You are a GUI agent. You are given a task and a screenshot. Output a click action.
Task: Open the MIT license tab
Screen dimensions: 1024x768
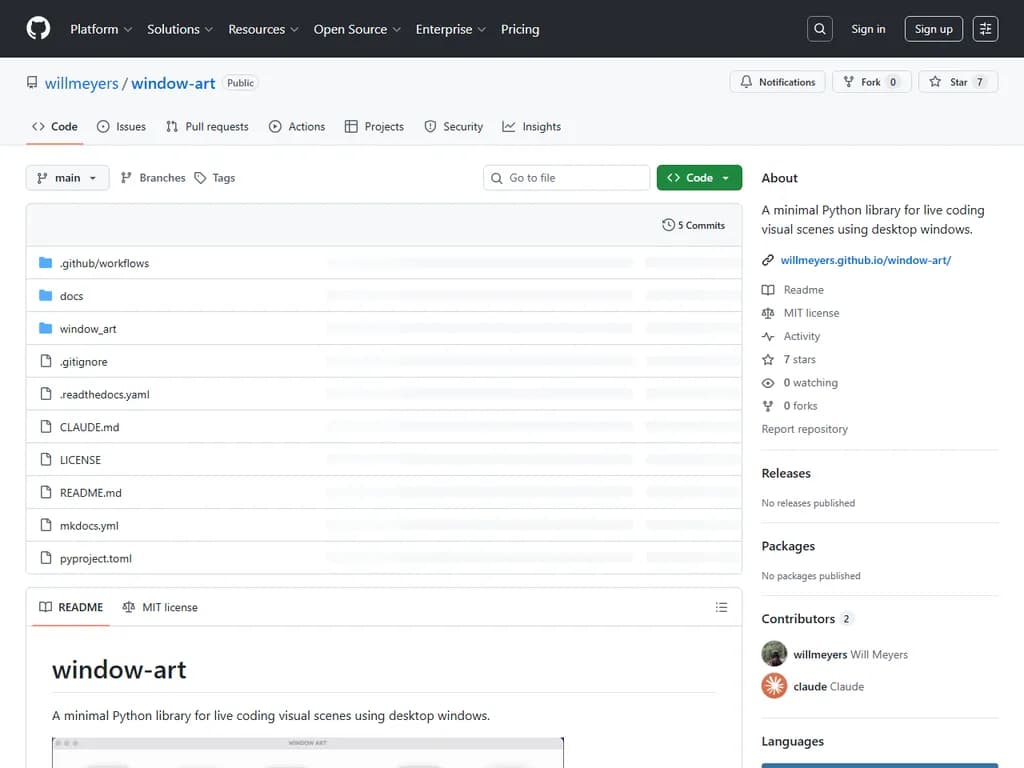point(160,607)
